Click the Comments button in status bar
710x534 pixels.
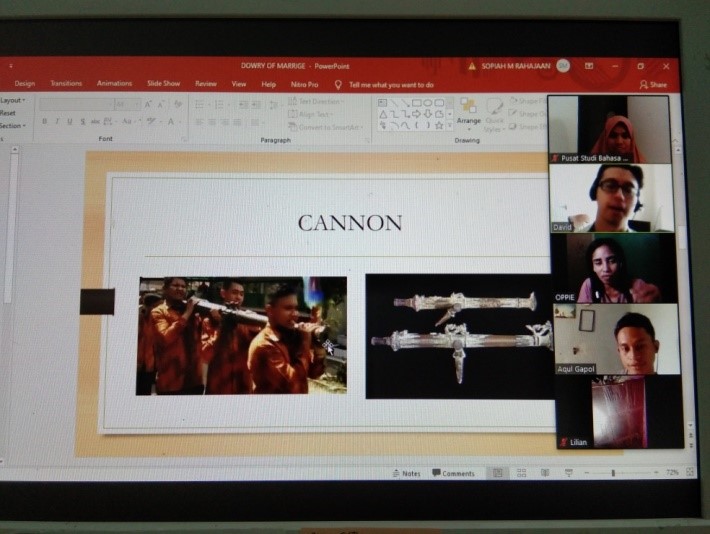point(453,473)
